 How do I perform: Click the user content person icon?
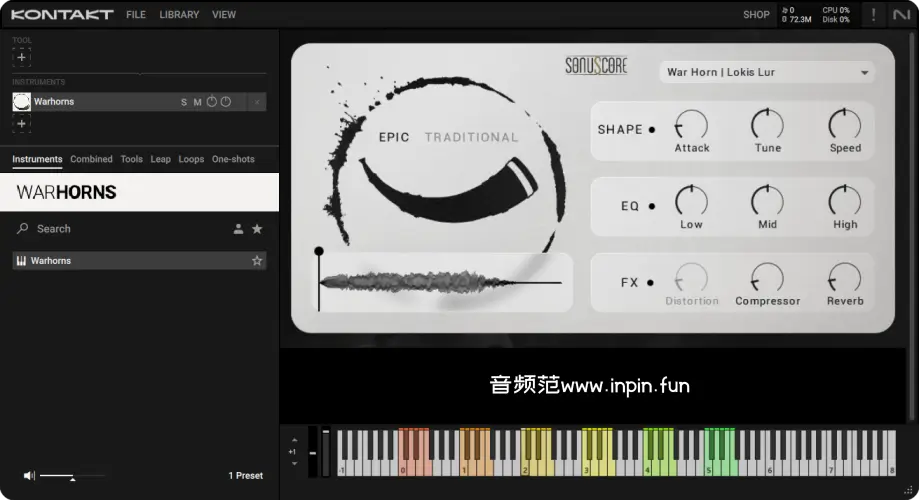tap(238, 229)
